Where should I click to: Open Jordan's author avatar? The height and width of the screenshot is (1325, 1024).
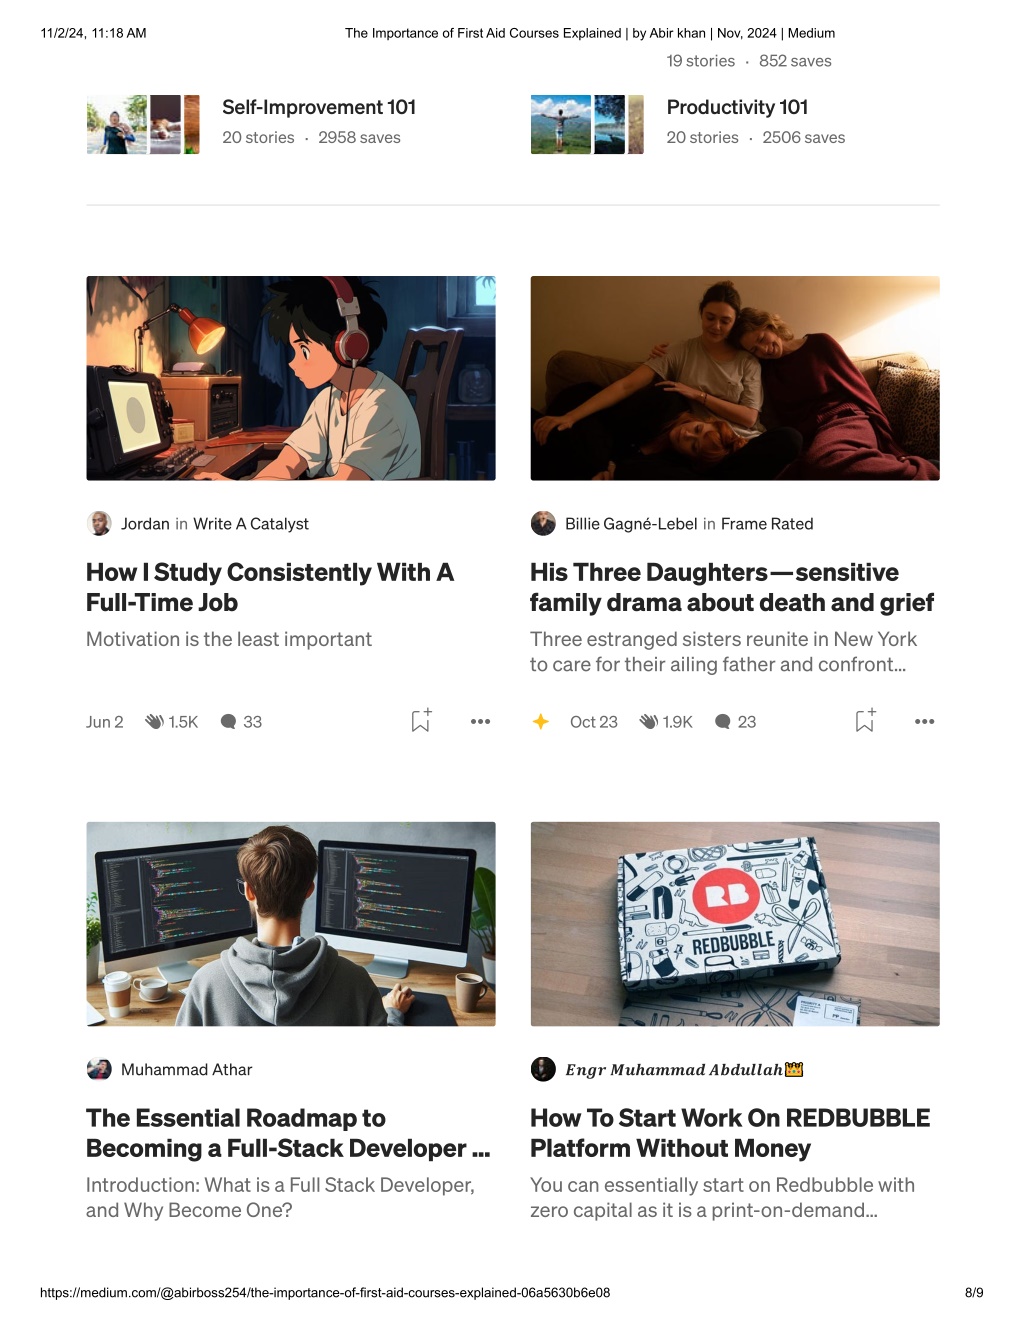click(x=99, y=523)
